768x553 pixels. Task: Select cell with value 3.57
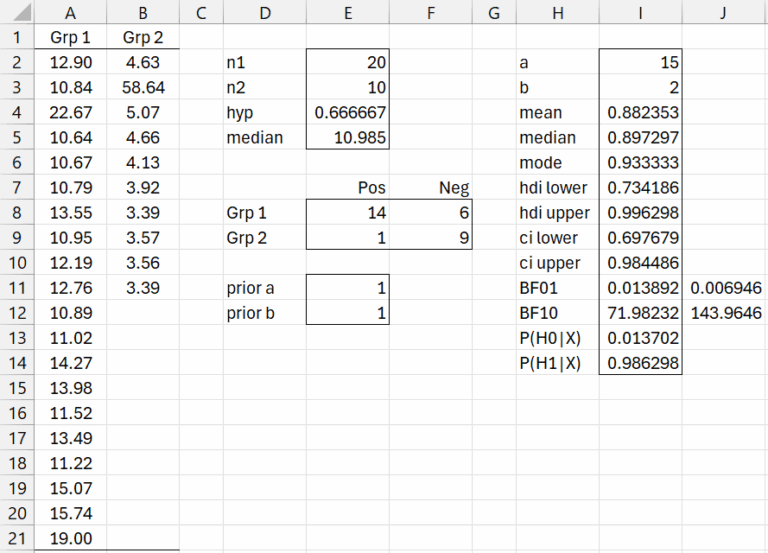(x=143, y=238)
